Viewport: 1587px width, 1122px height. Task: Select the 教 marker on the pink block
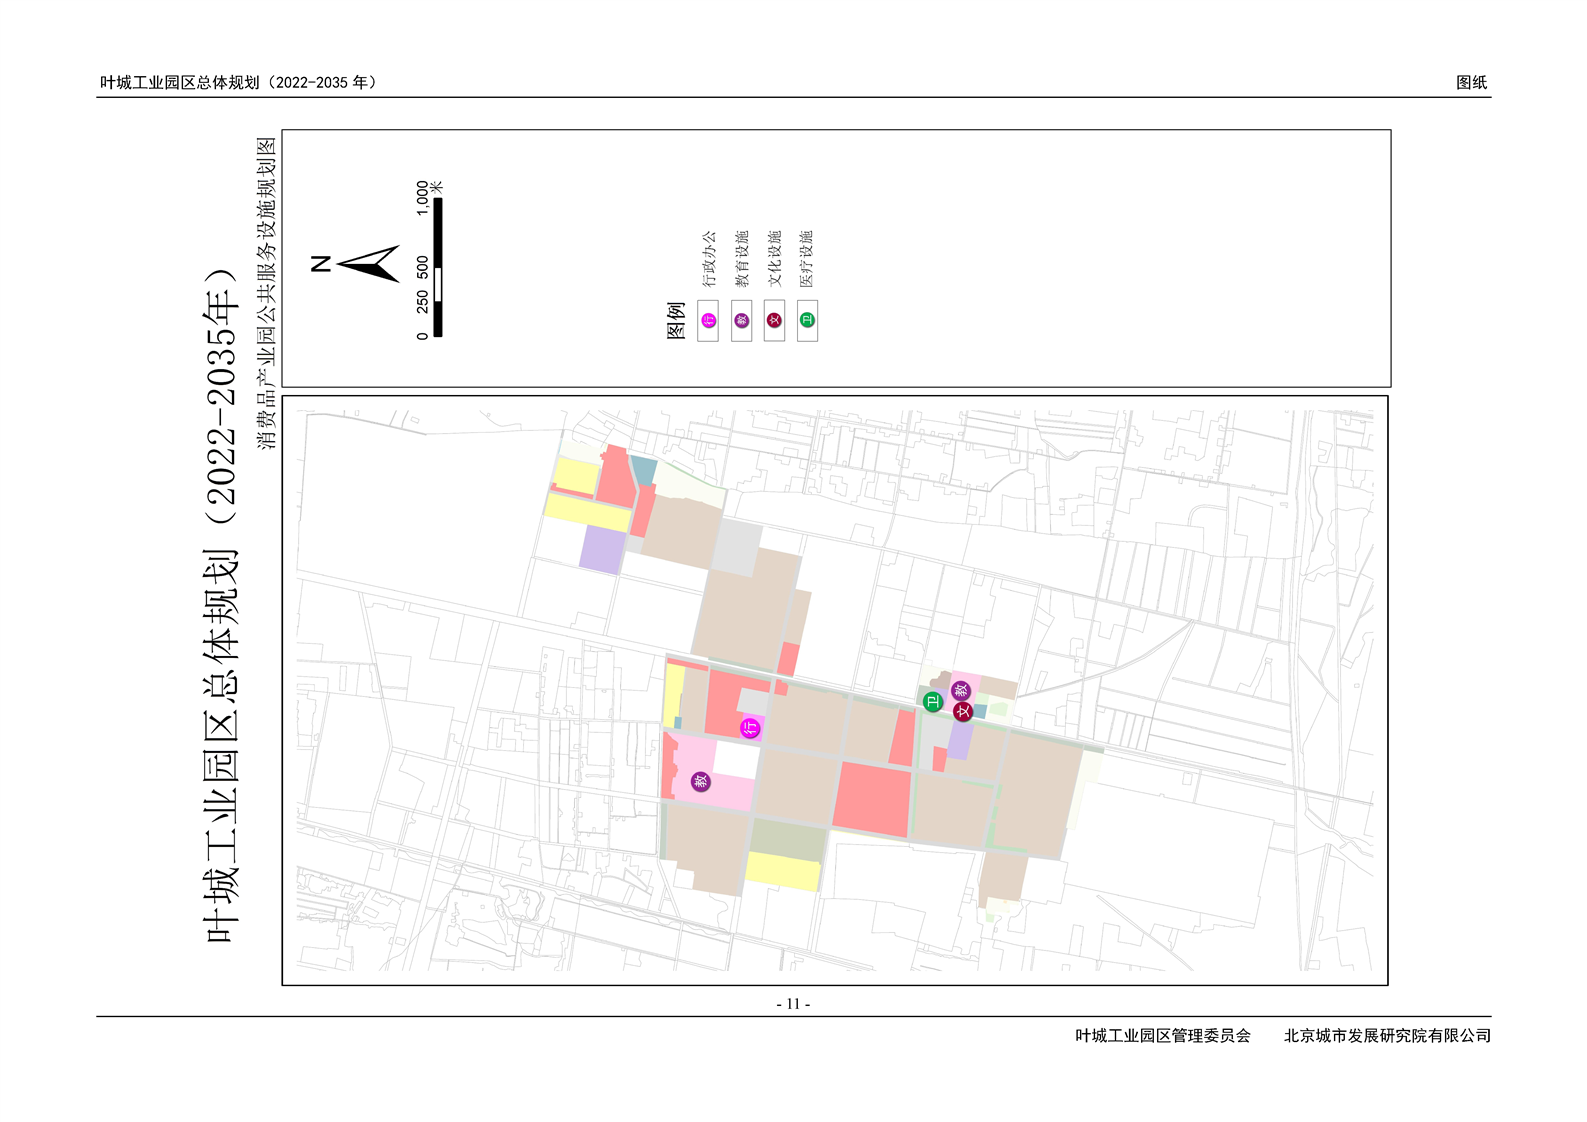click(701, 780)
